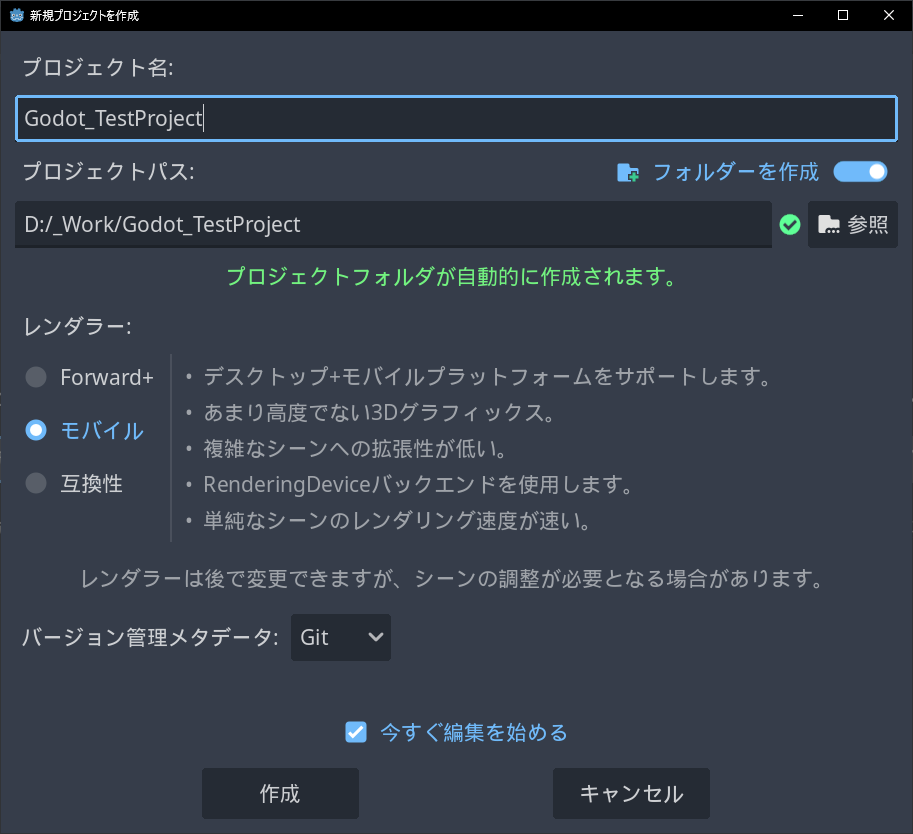Select the Forward+ renderer option
This screenshot has height=834, width=913.
click(x=37, y=377)
